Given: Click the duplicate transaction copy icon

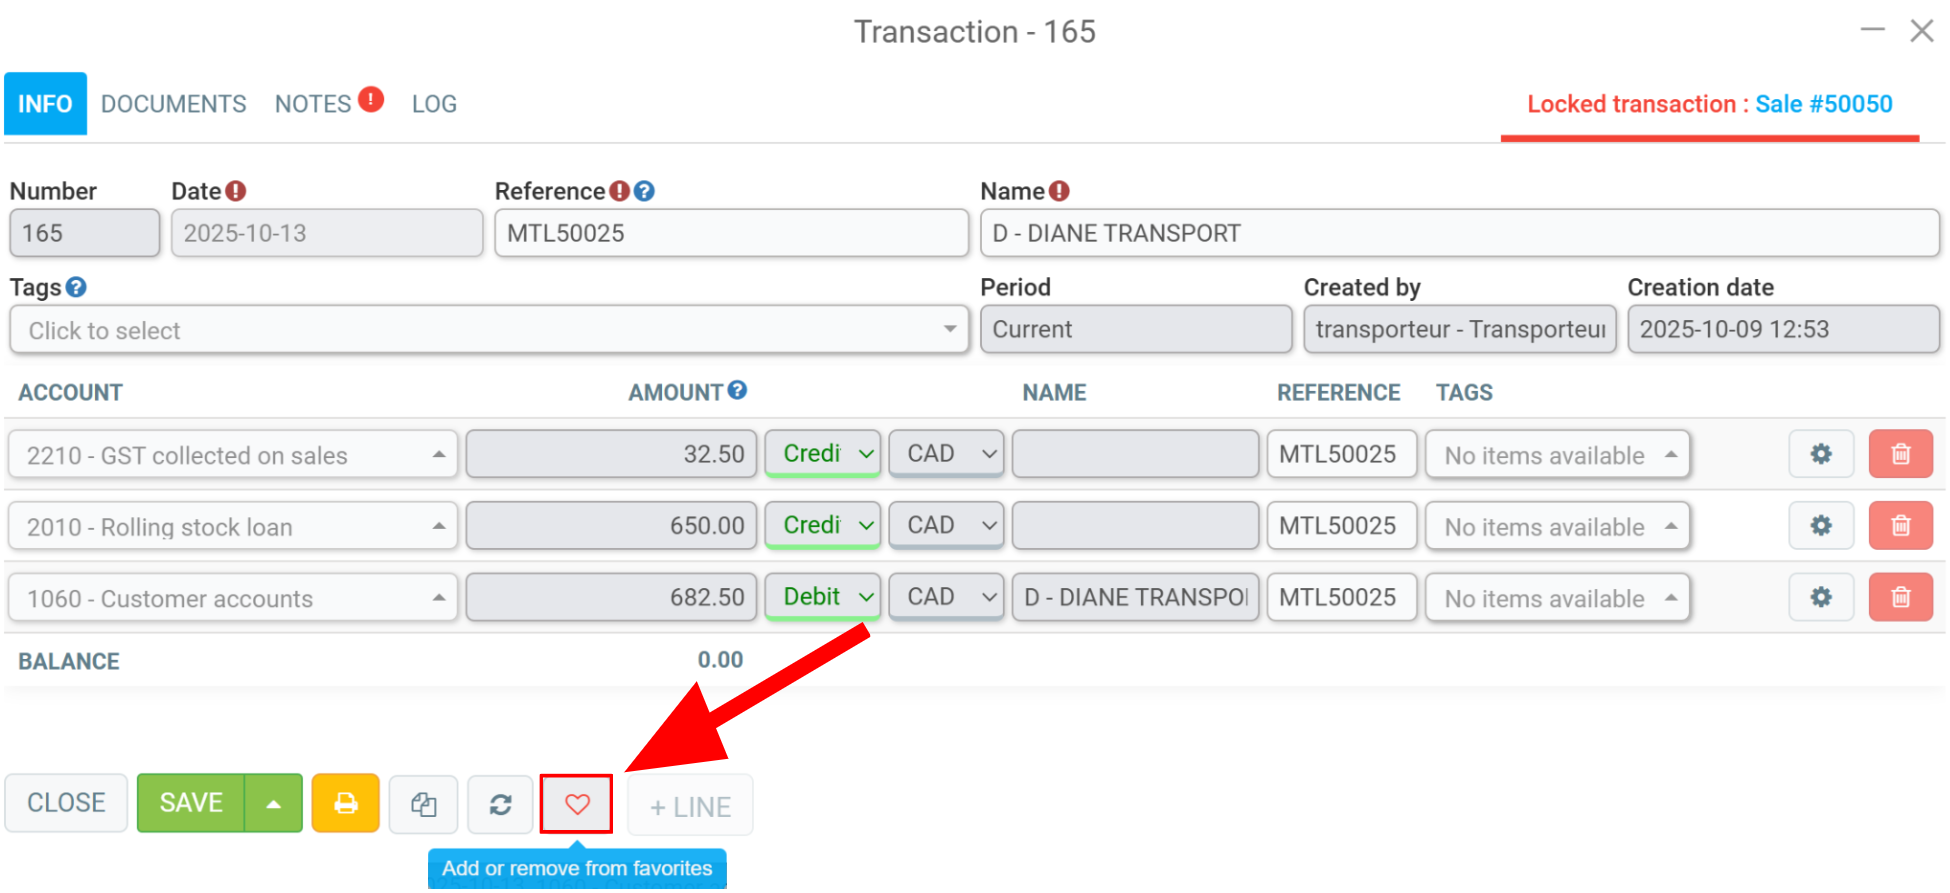Looking at the screenshot, I should [x=423, y=804].
